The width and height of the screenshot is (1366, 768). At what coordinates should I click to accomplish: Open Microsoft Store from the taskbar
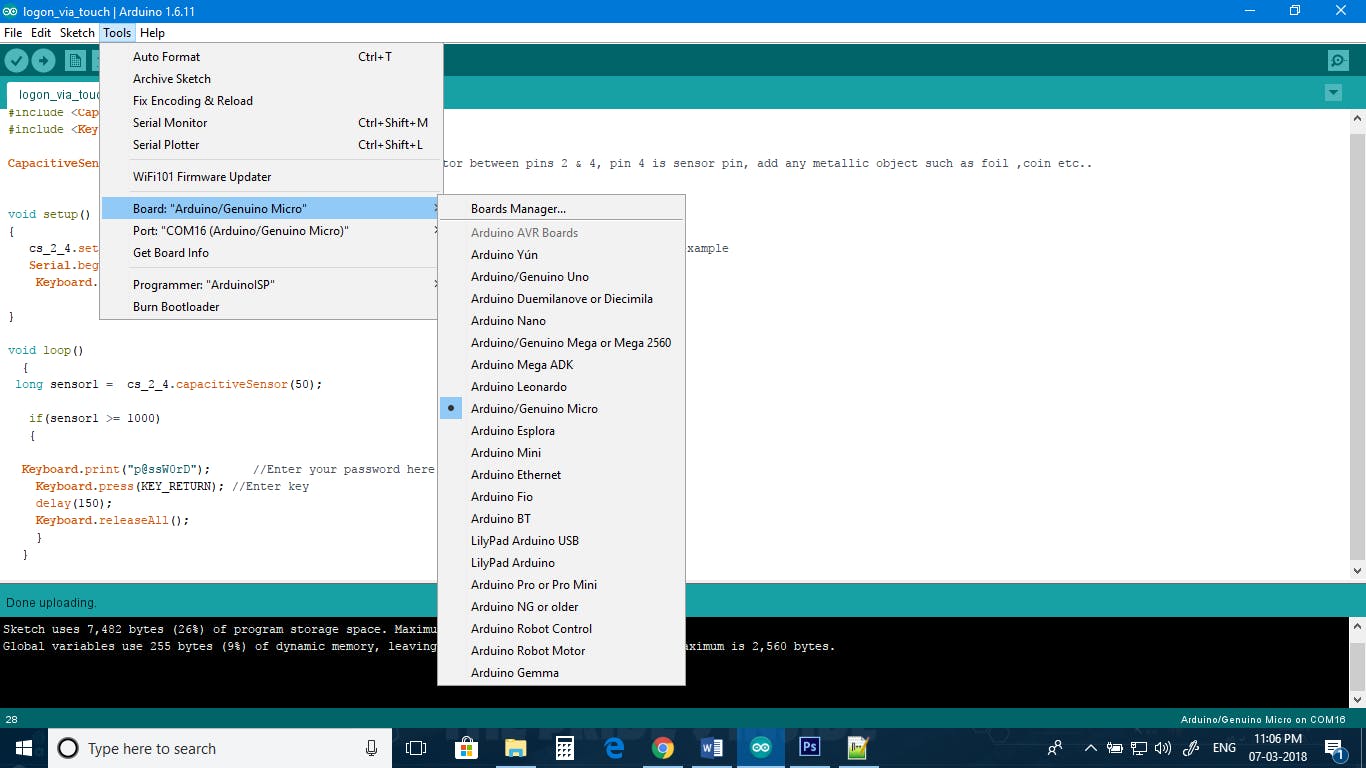click(466, 748)
